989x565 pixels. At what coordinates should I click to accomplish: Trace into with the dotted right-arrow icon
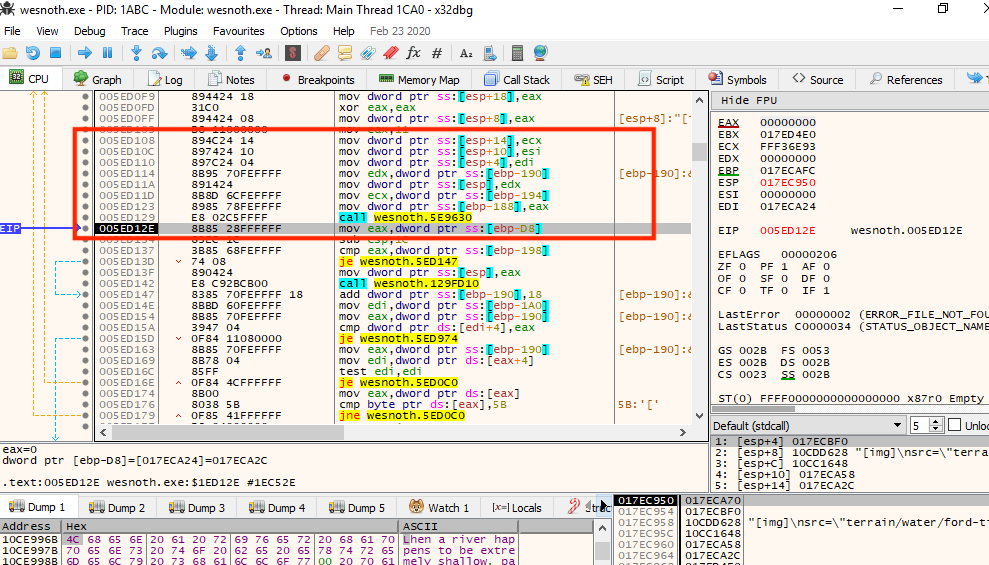(x=189, y=53)
